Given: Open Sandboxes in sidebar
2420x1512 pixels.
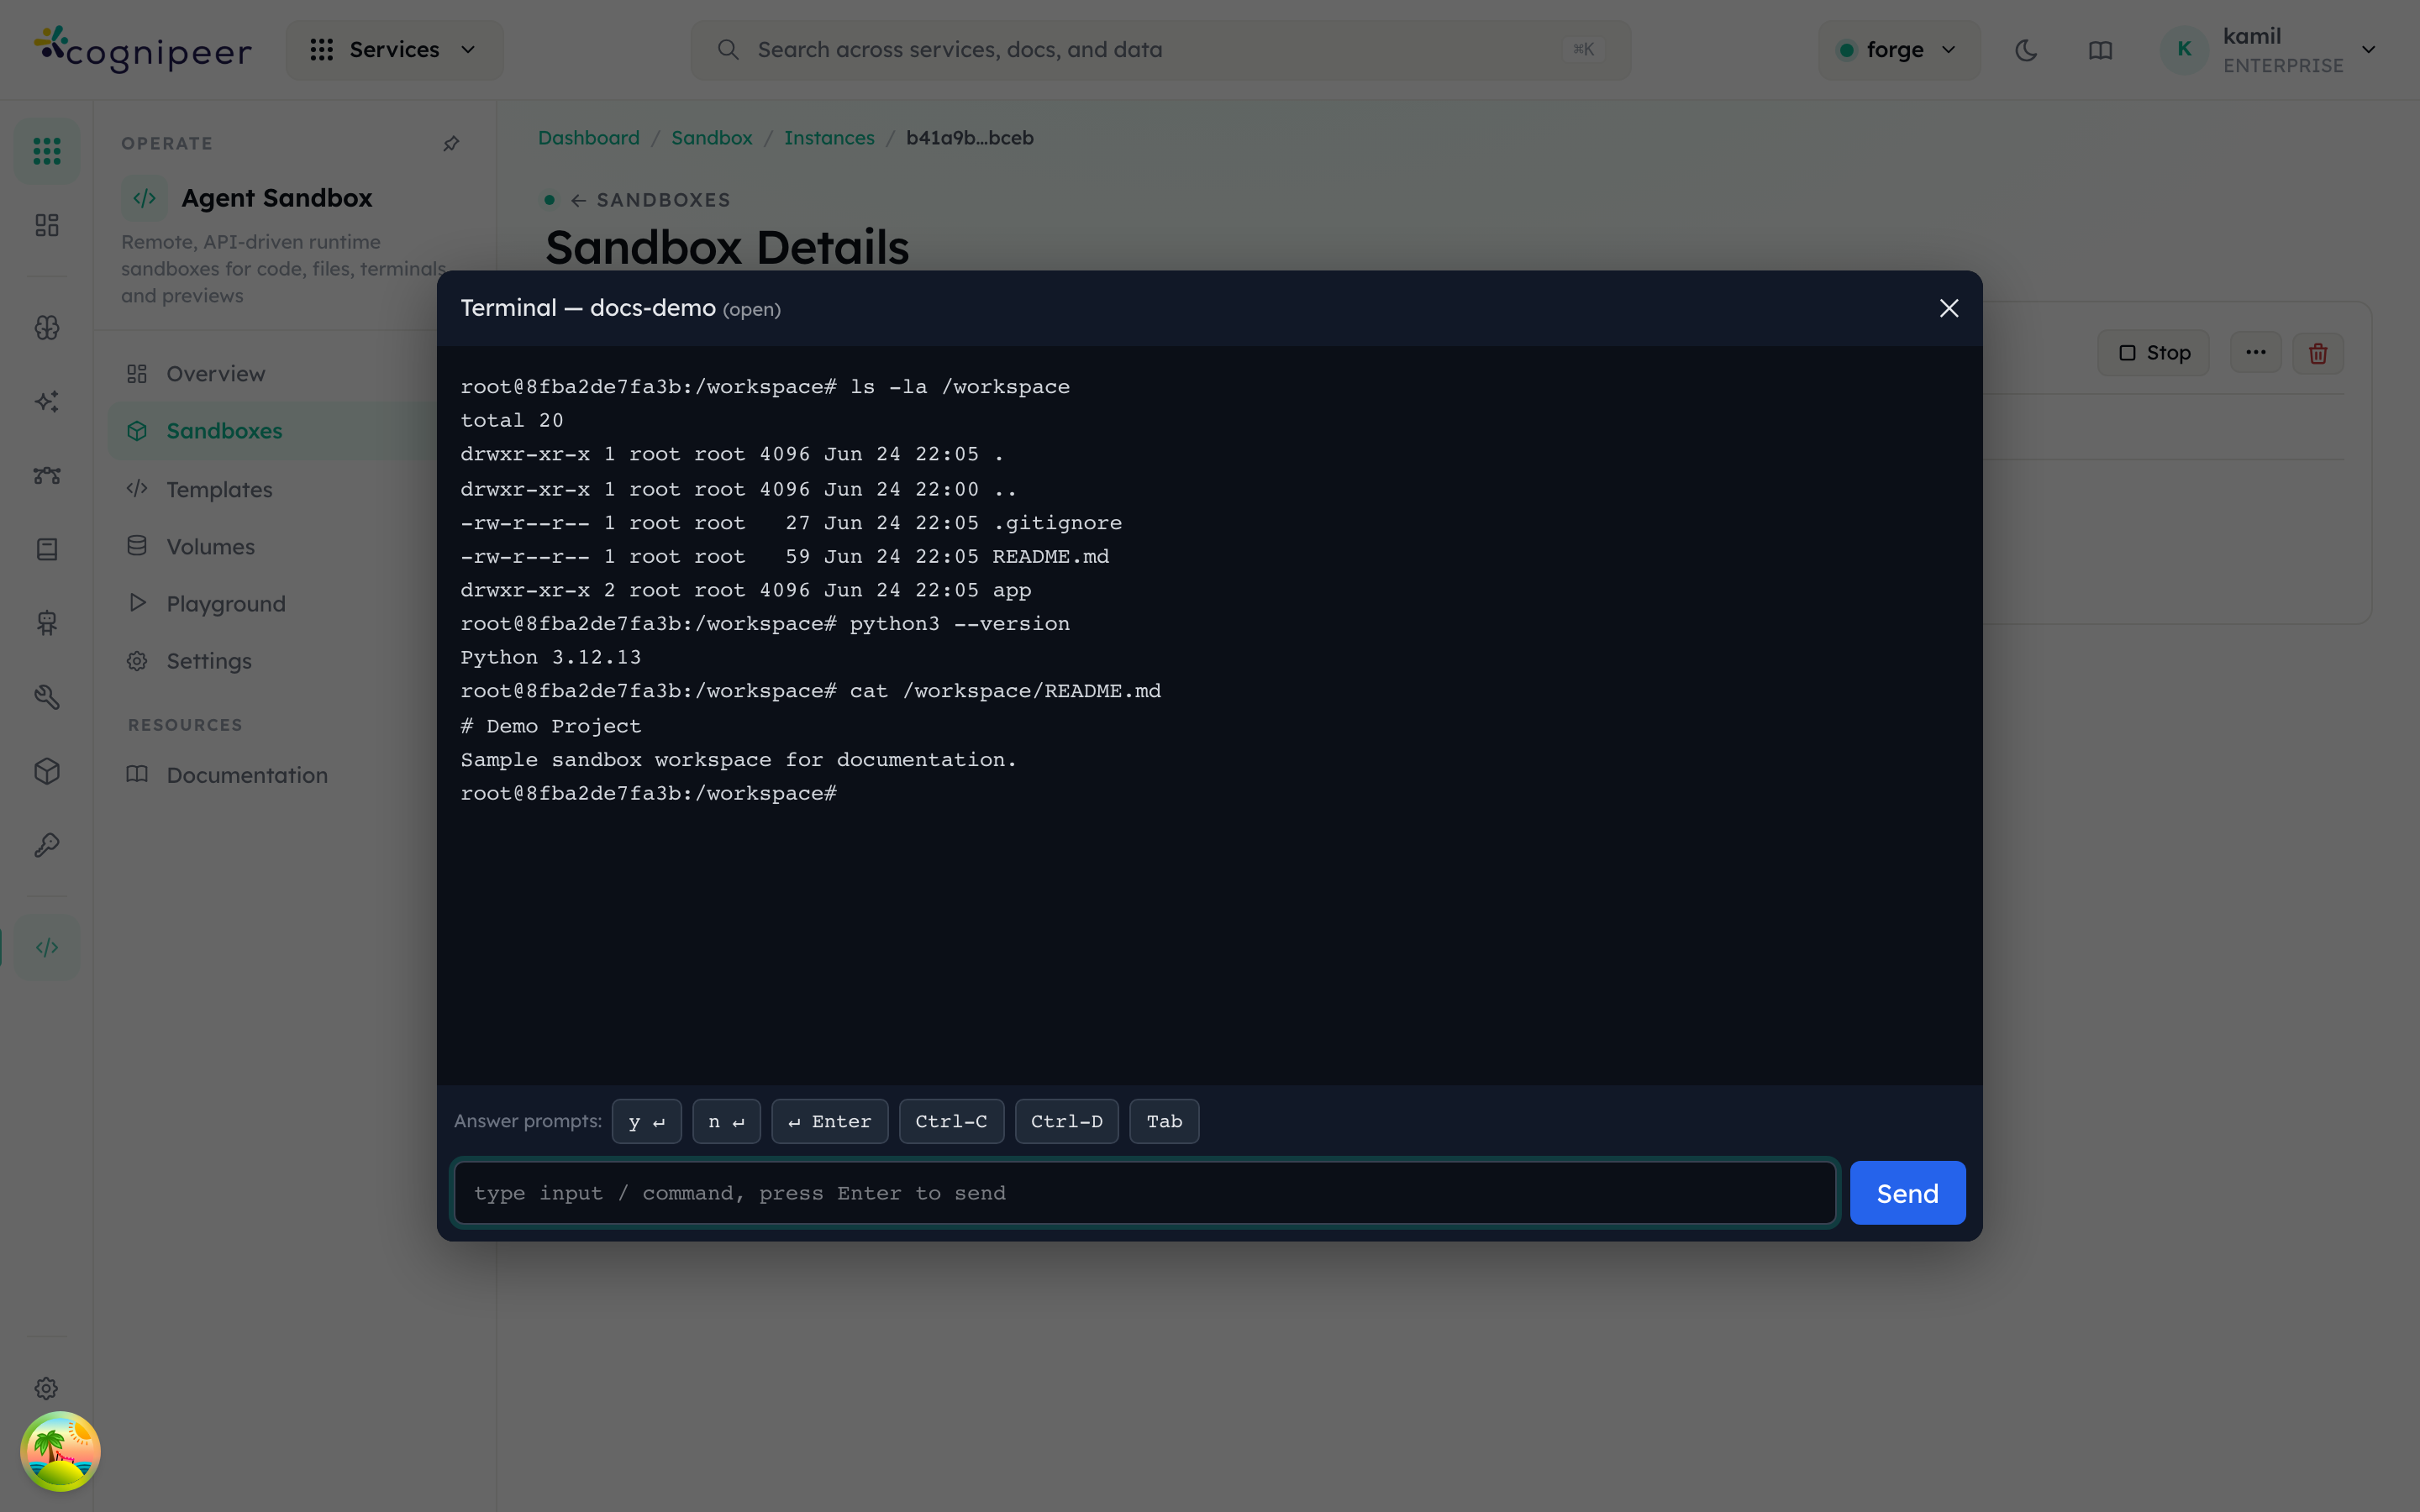Looking at the screenshot, I should (224, 431).
